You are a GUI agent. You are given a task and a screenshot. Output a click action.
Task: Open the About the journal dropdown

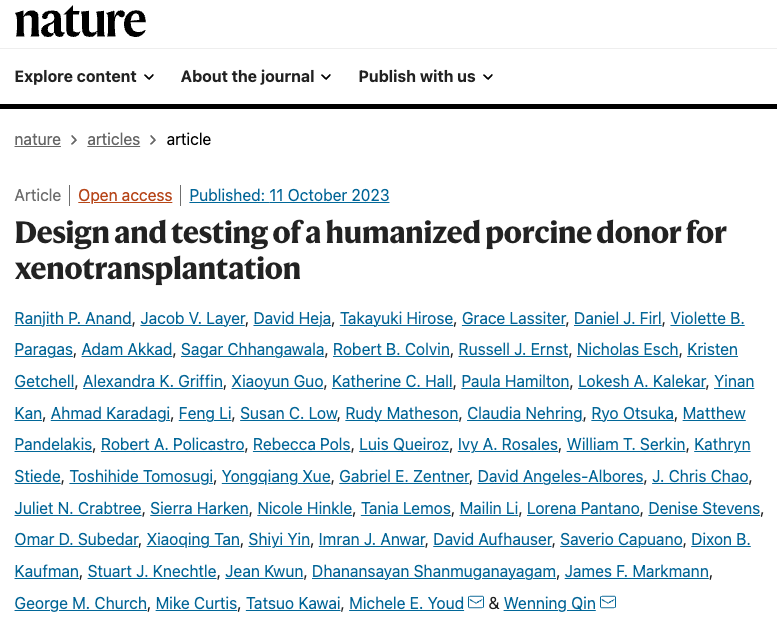(255, 77)
